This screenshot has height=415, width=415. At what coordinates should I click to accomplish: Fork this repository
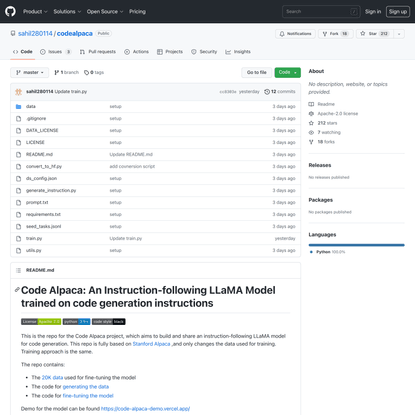[x=335, y=34]
